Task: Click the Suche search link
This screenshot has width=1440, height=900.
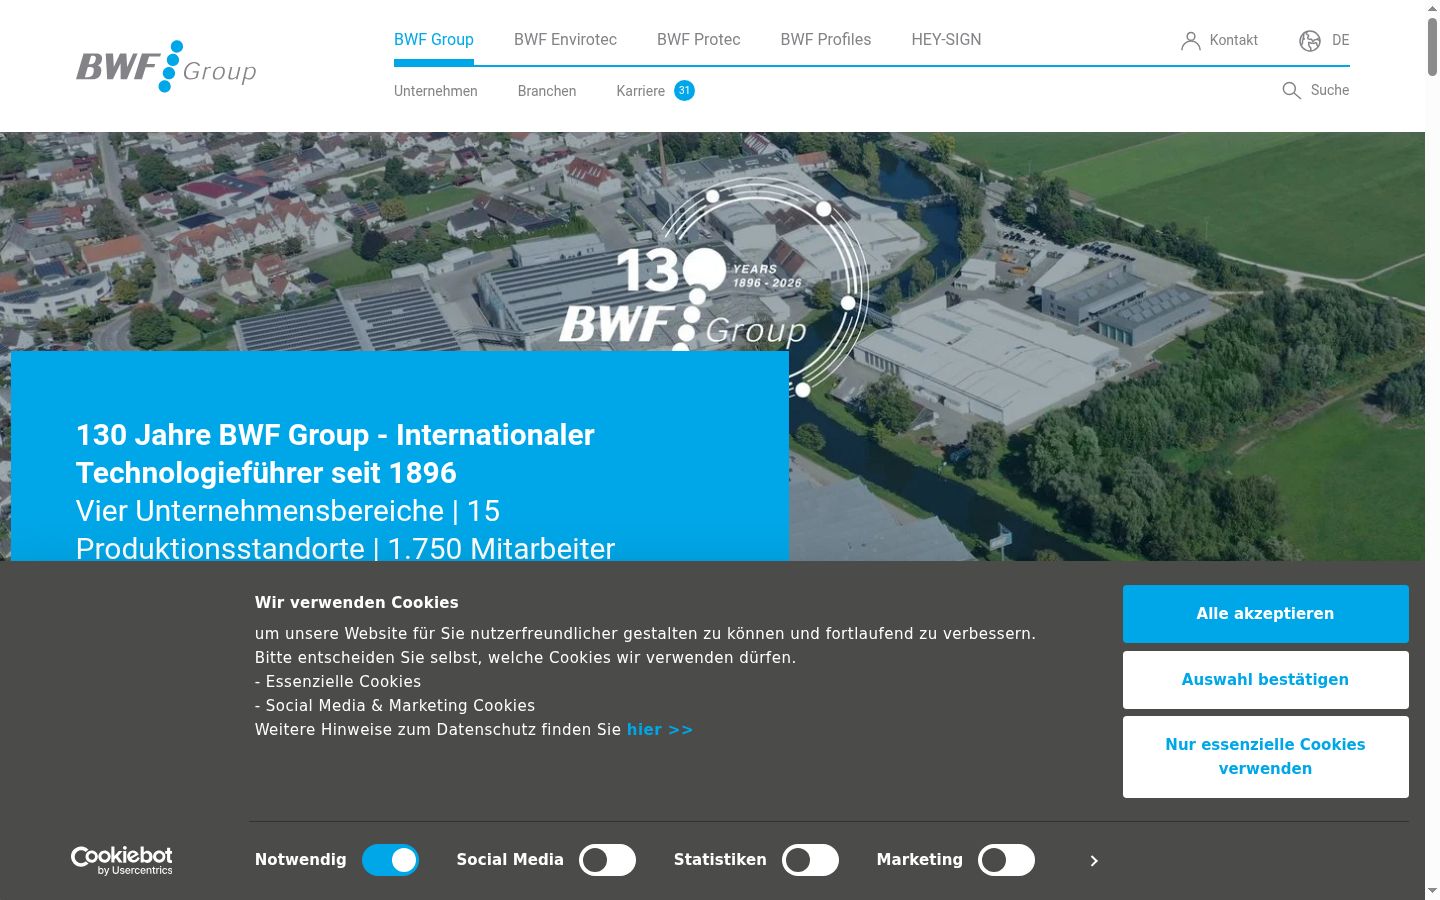Action: pos(1330,90)
